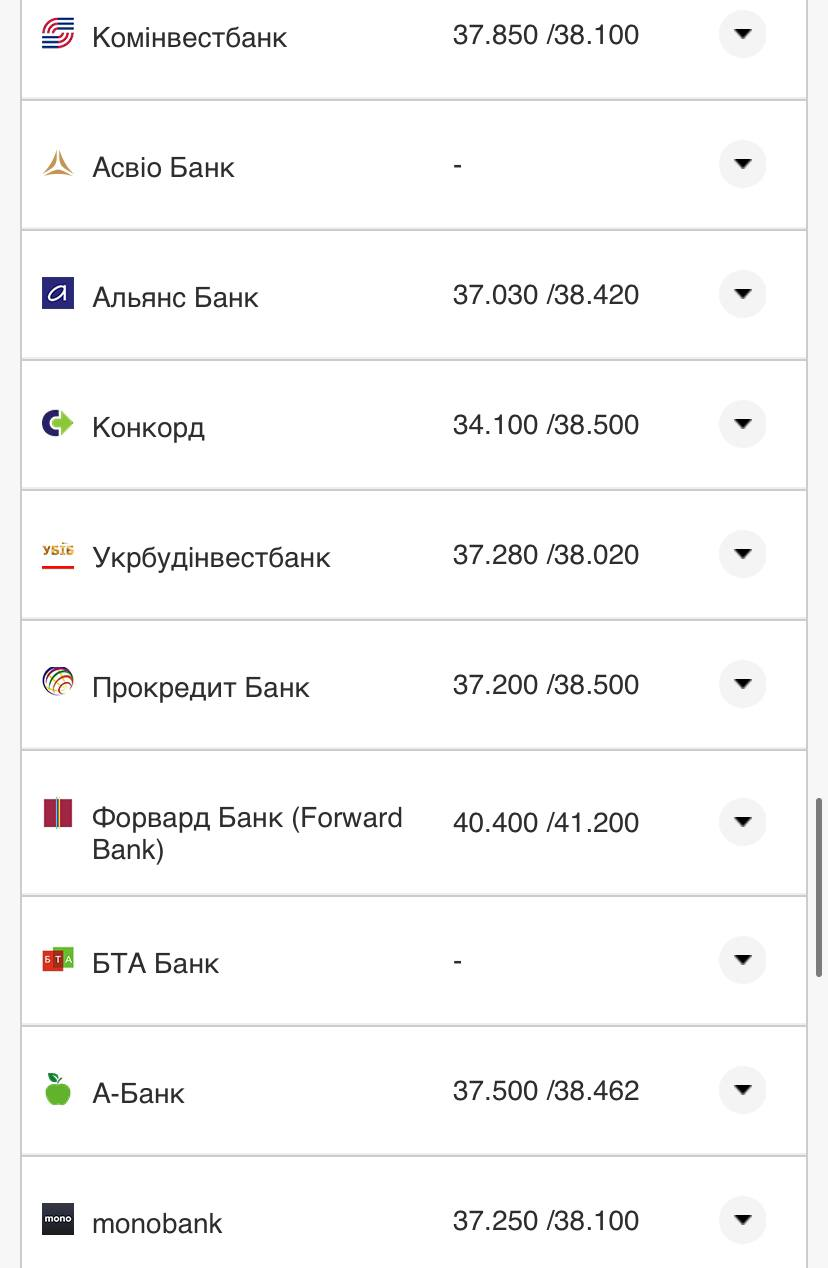Click the БТА Банк name
Viewport: 828px width, 1268px height.
tap(155, 963)
